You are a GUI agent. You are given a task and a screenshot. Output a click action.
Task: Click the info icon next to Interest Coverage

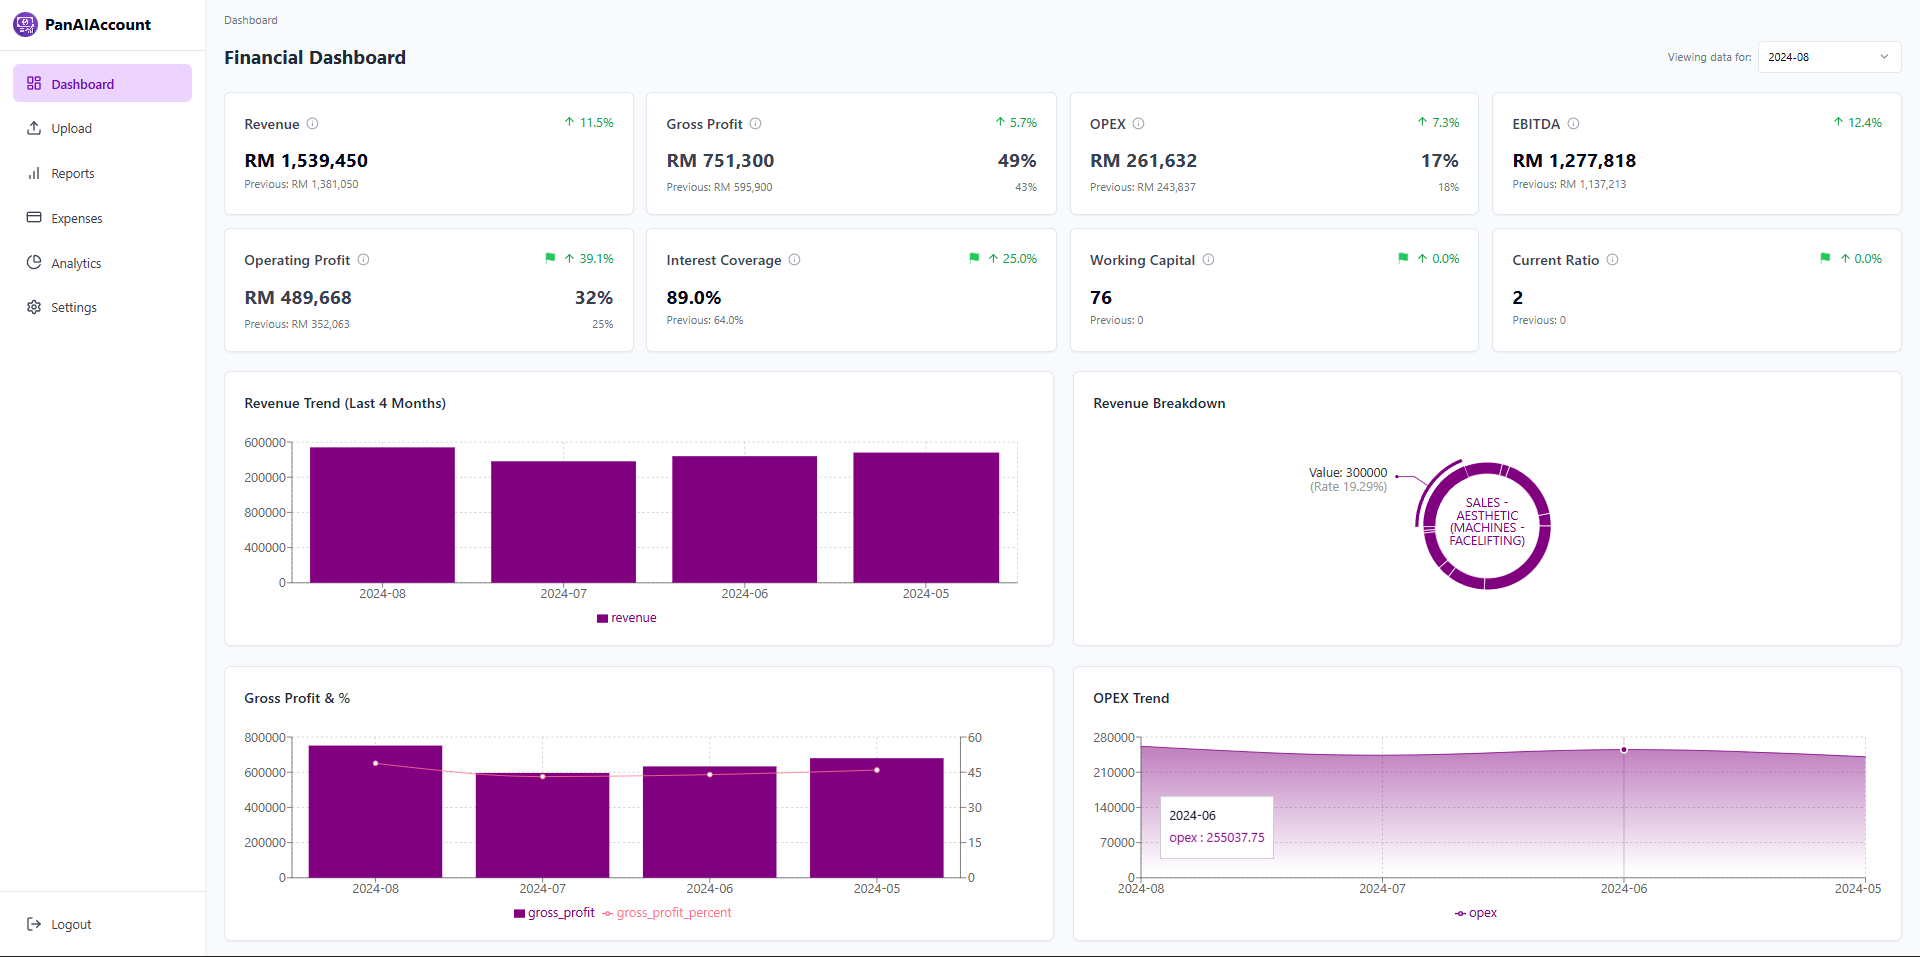[x=794, y=260]
